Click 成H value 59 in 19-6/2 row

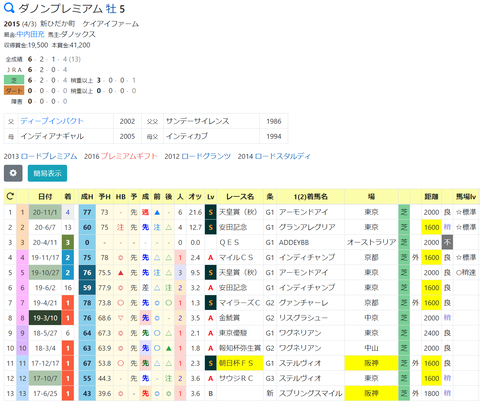(87, 287)
